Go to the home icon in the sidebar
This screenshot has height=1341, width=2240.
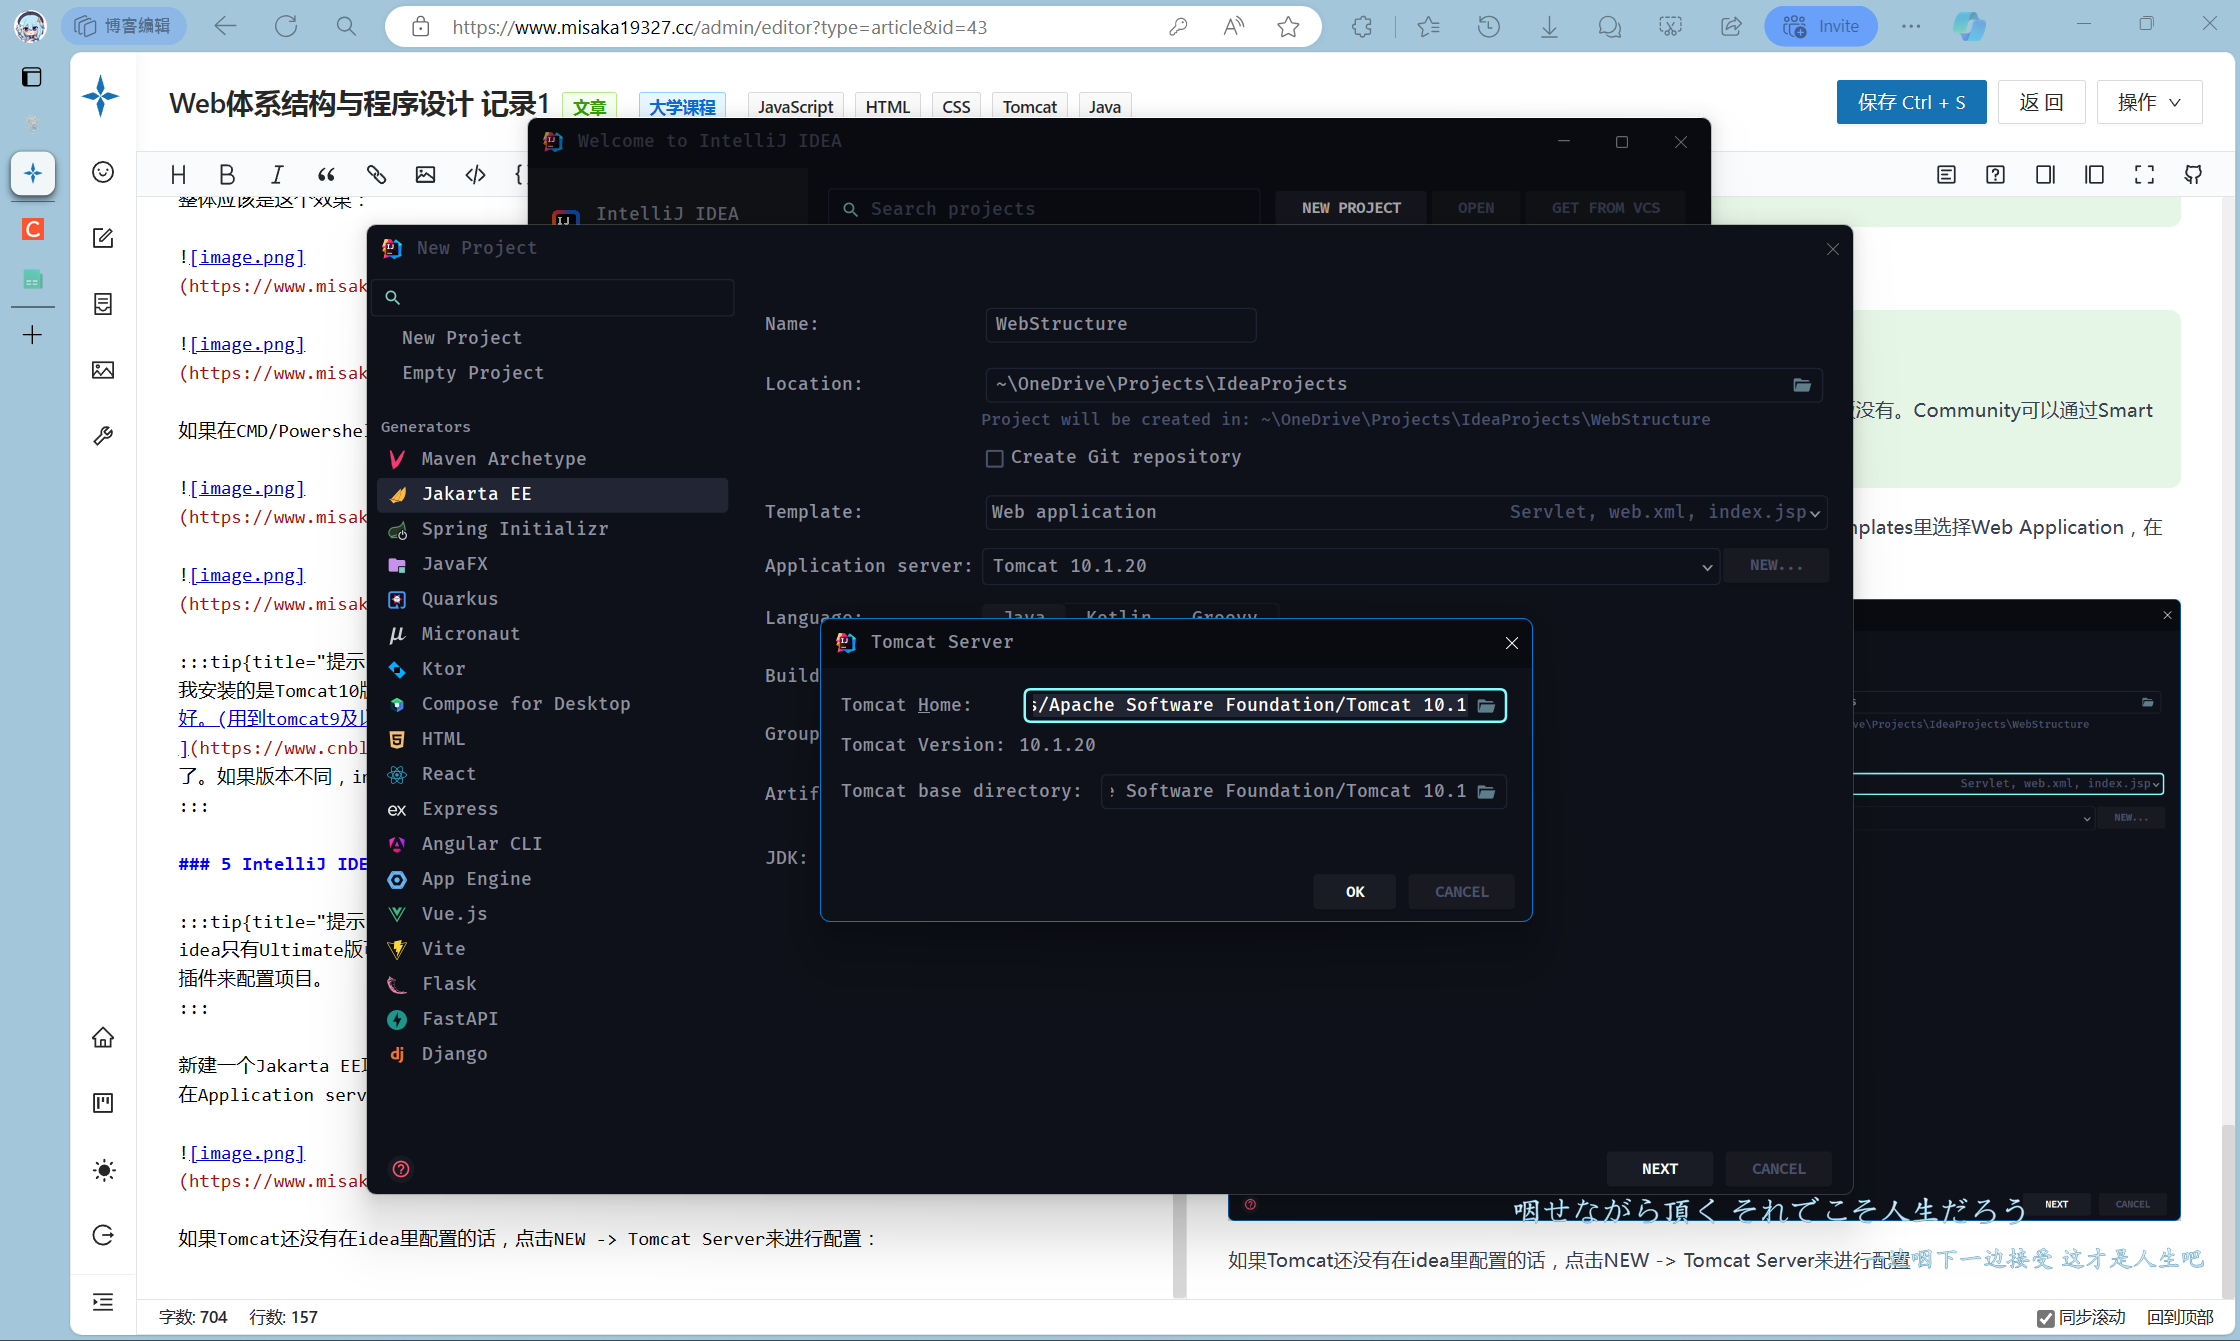pos(103,1037)
